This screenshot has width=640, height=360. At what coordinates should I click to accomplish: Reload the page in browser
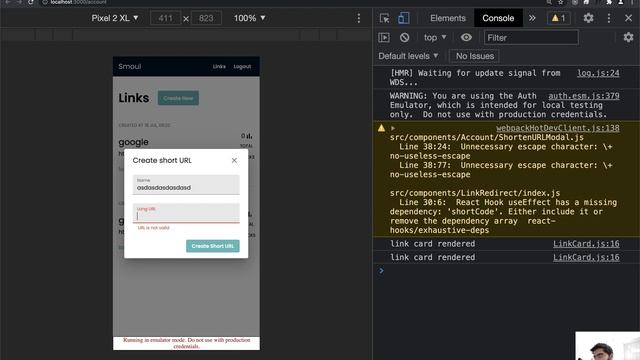click(x=31, y=2)
